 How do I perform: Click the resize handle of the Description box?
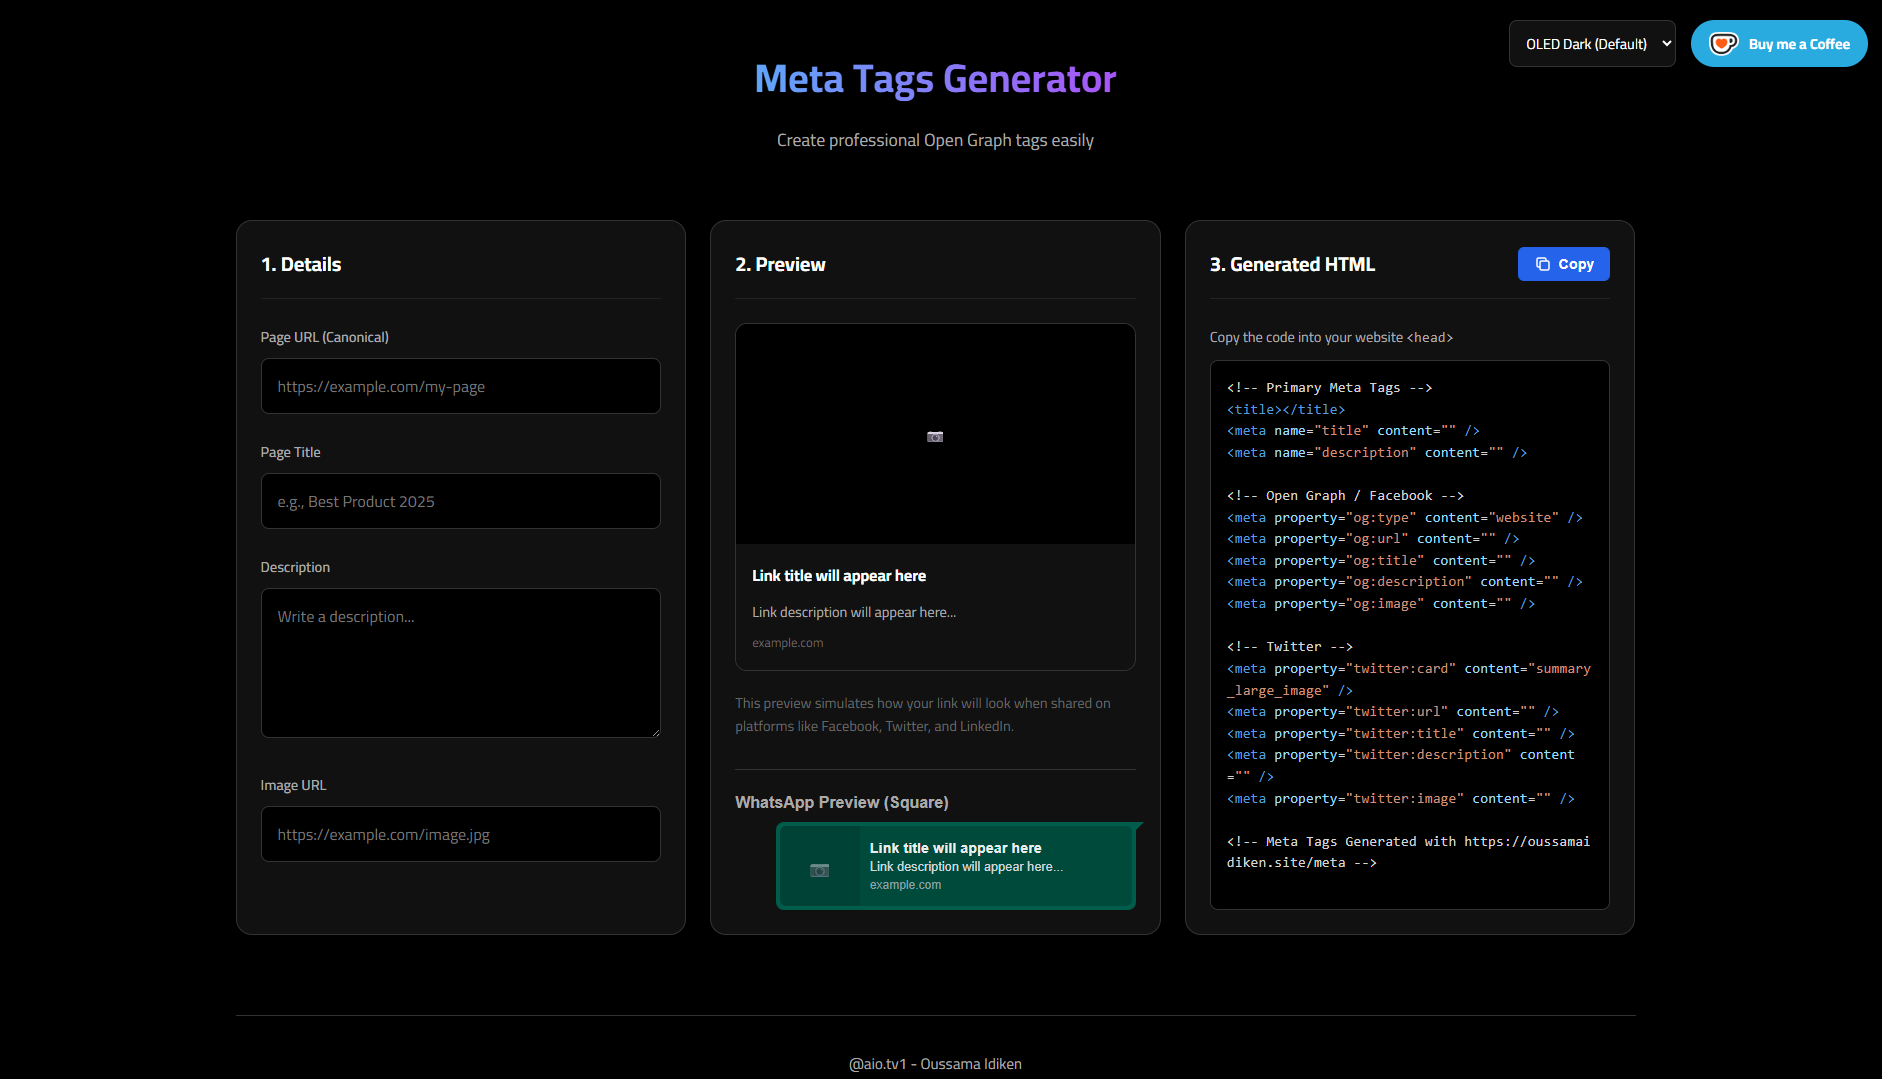tap(654, 731)
